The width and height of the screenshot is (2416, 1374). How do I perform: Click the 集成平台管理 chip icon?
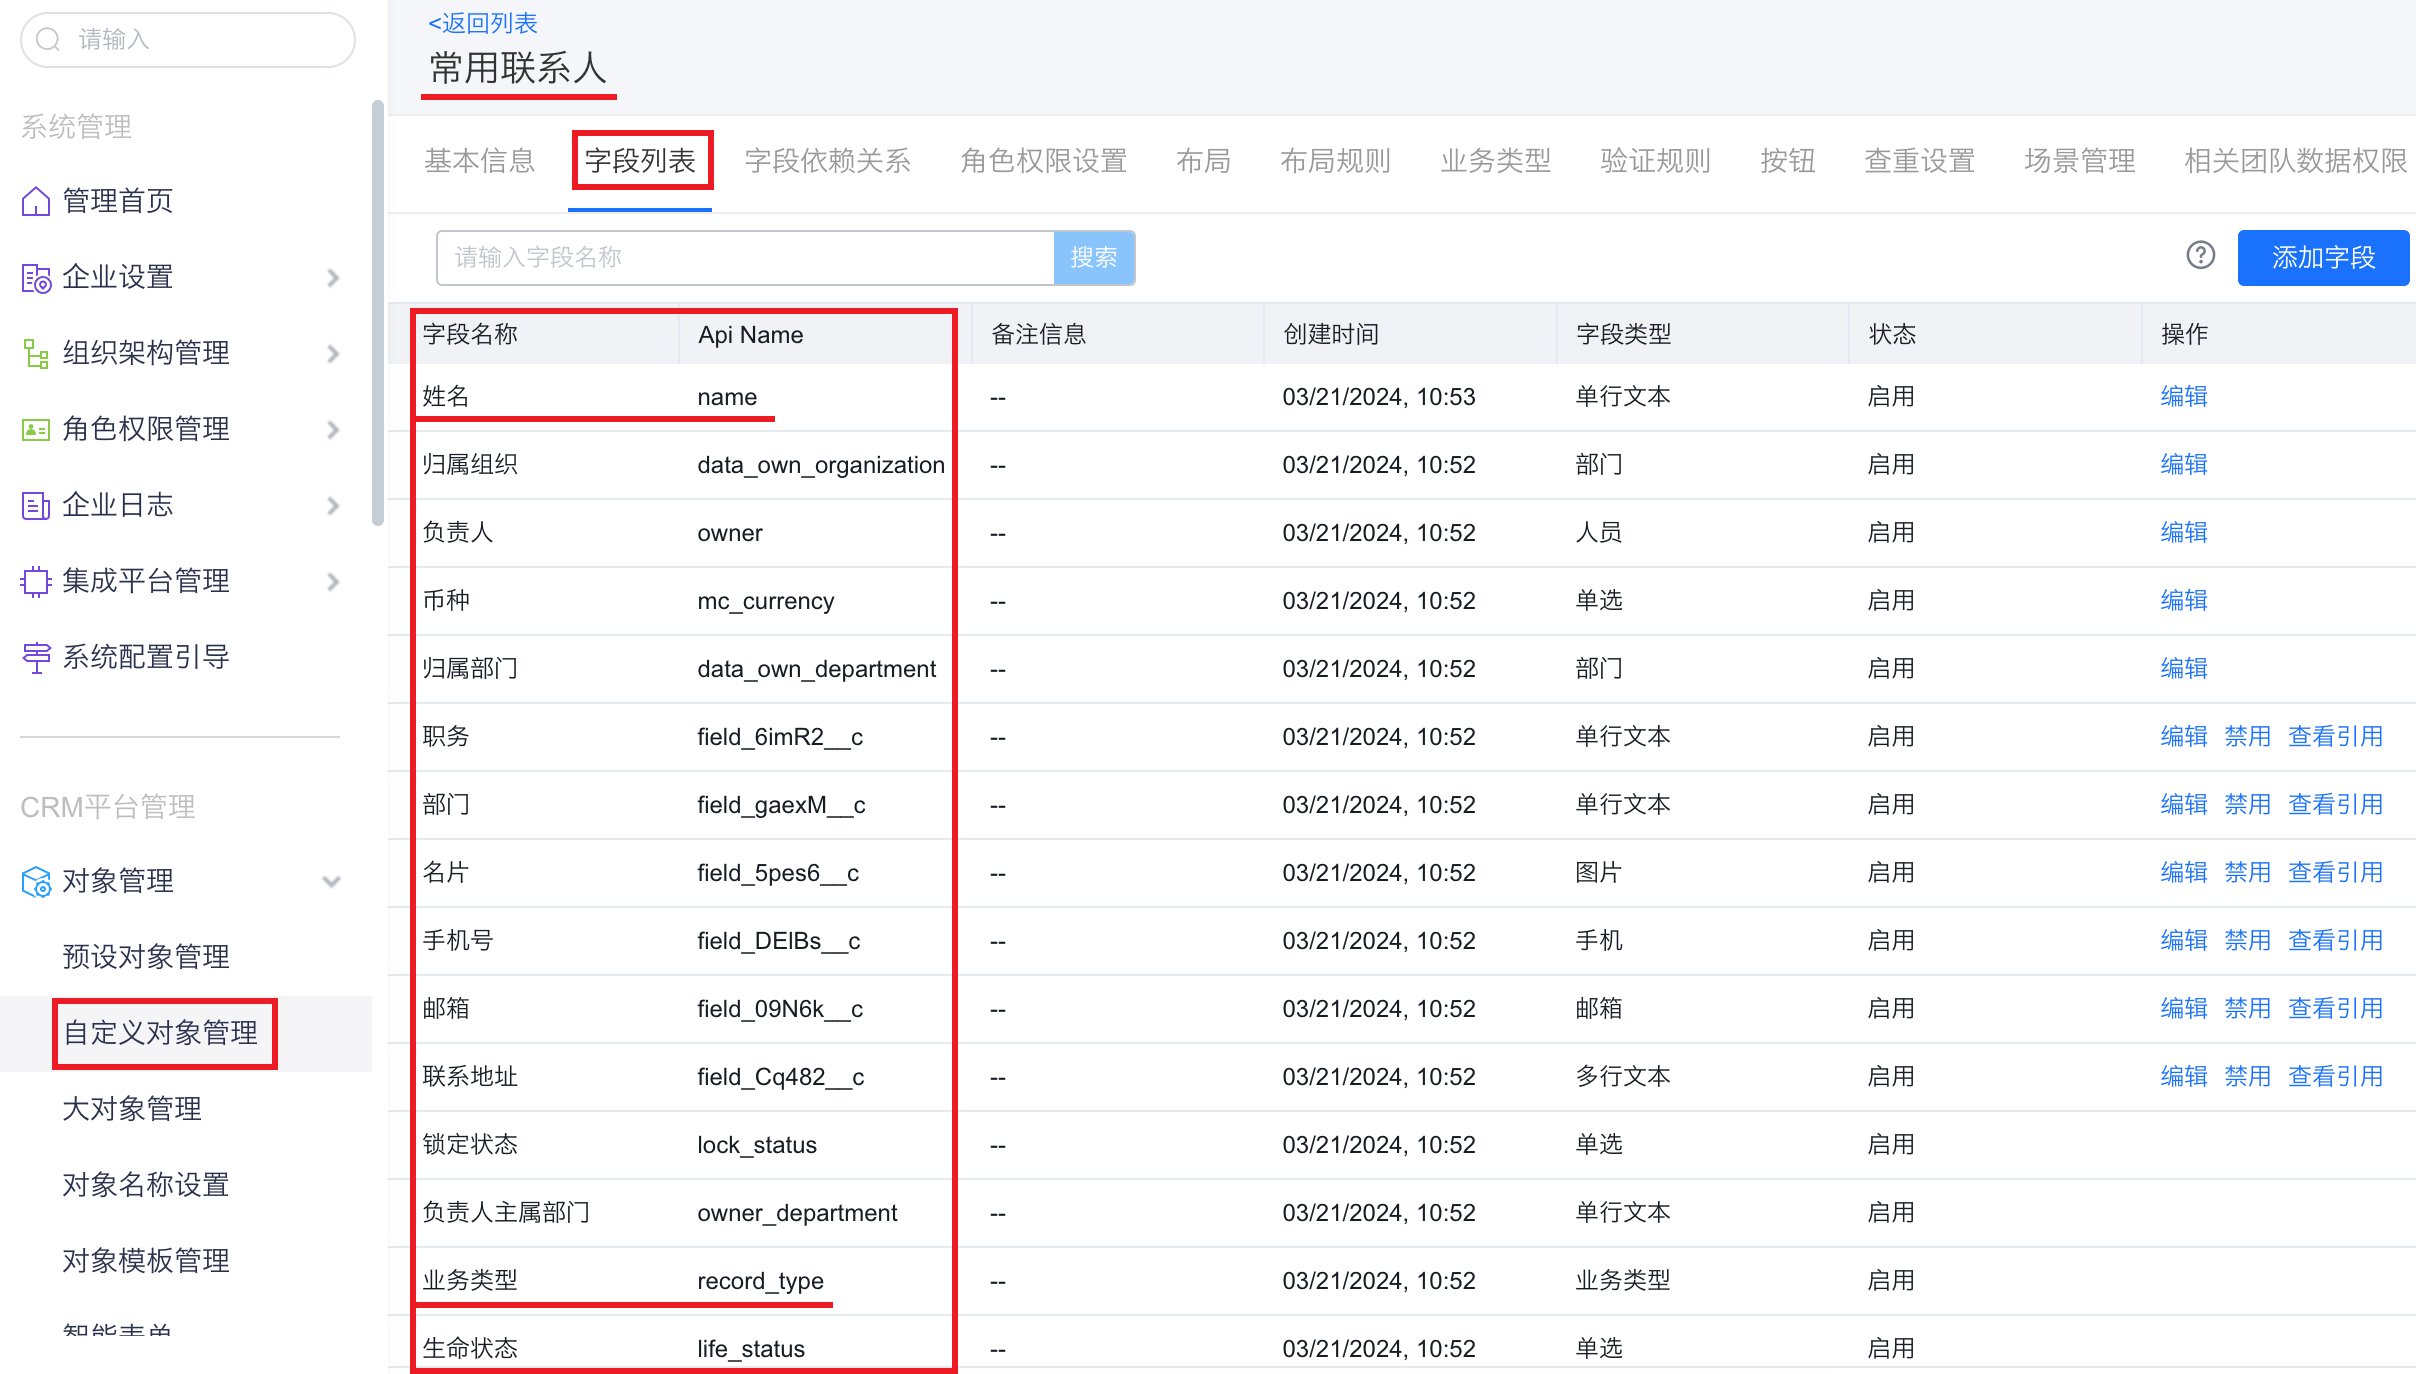click(36, 582)
